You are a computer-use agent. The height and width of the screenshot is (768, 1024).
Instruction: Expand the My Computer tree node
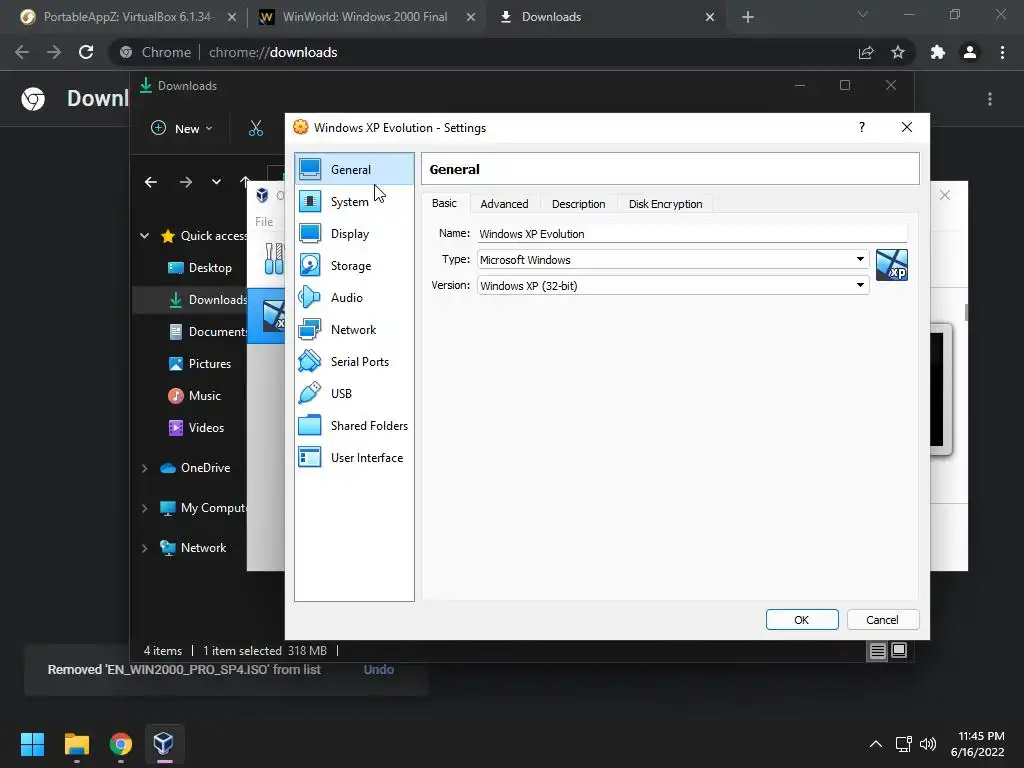144,508
